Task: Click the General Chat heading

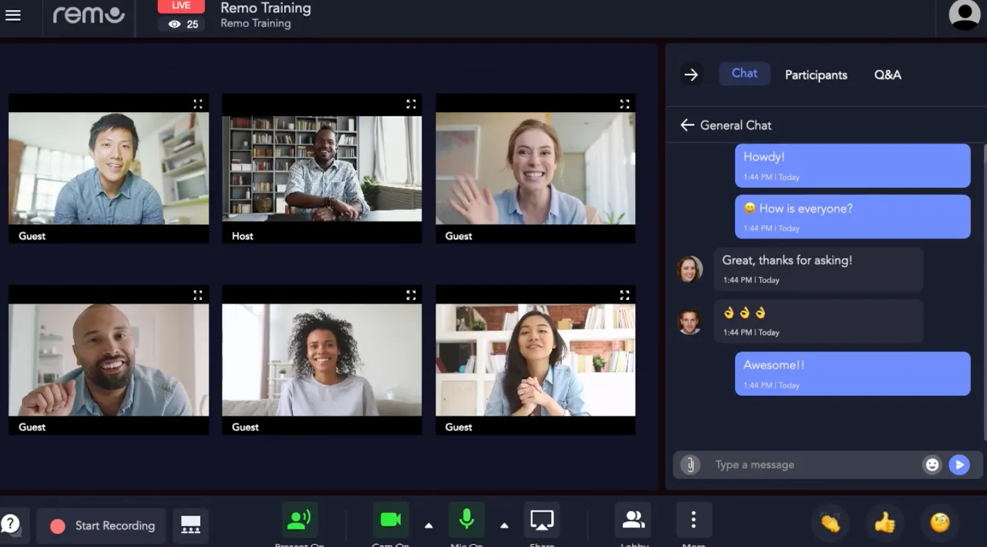Action: click(735, 125)
